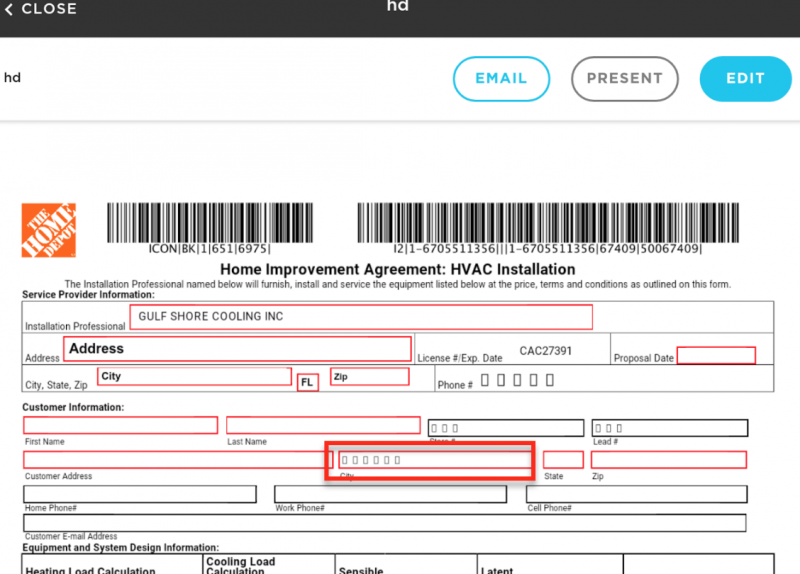Click the customer Last Name field

[x=323, y=426]
